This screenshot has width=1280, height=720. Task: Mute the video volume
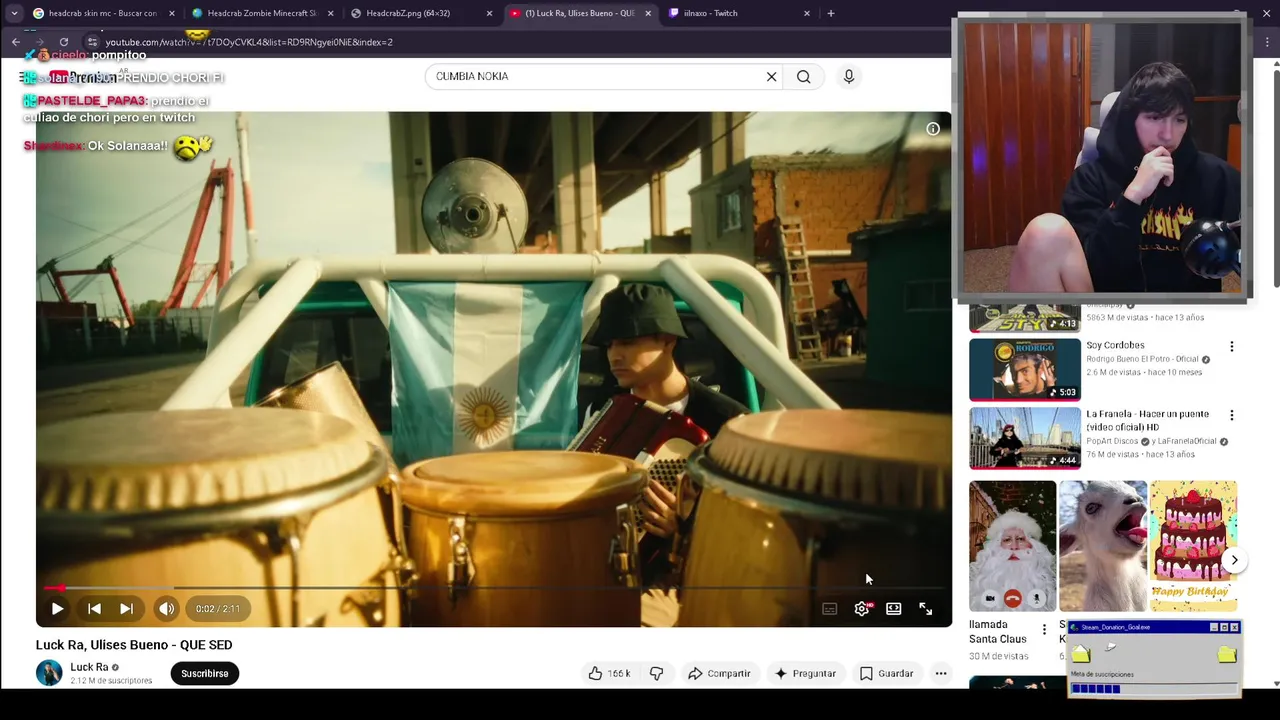166,608
